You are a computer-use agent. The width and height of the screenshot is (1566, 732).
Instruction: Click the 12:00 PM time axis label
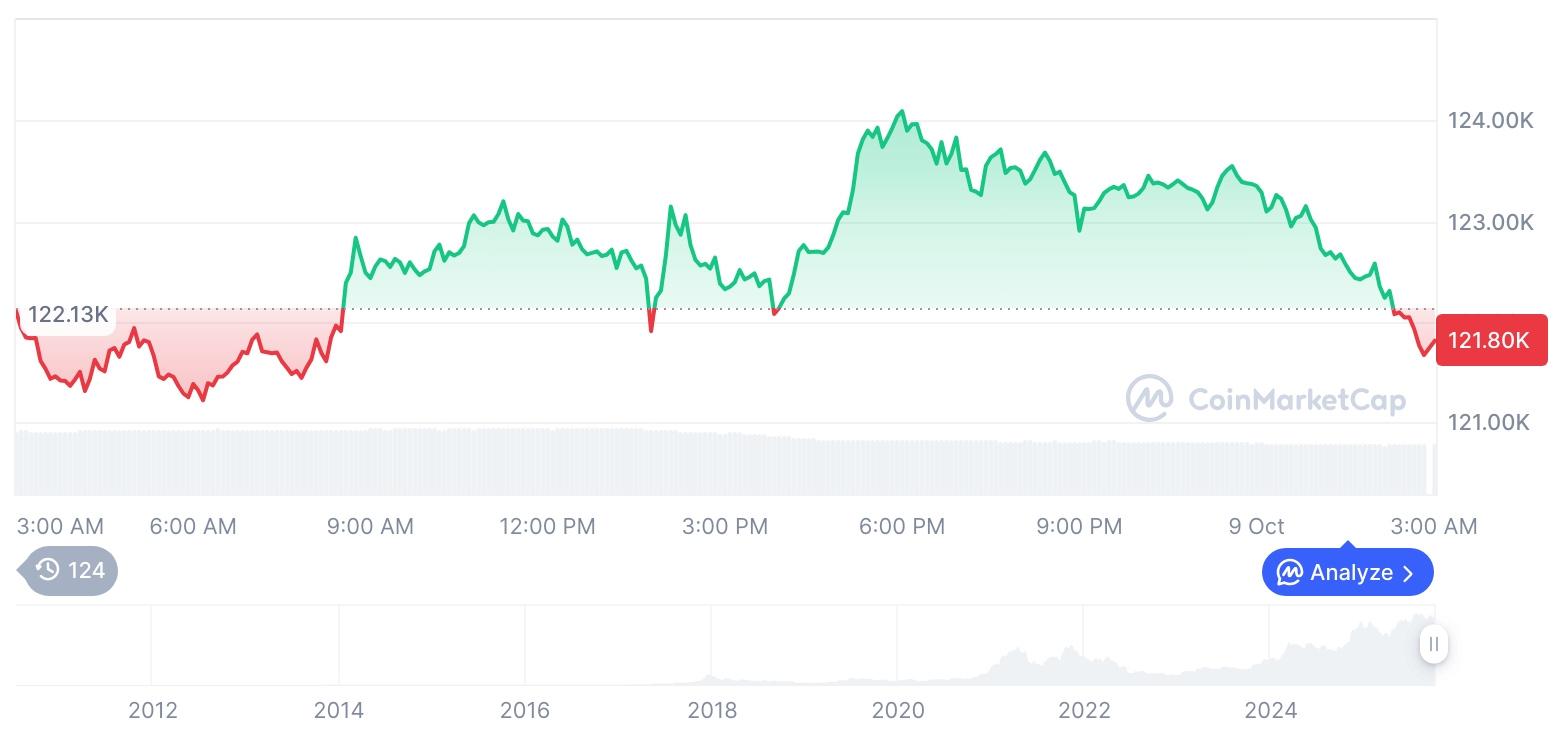[547, 526]
